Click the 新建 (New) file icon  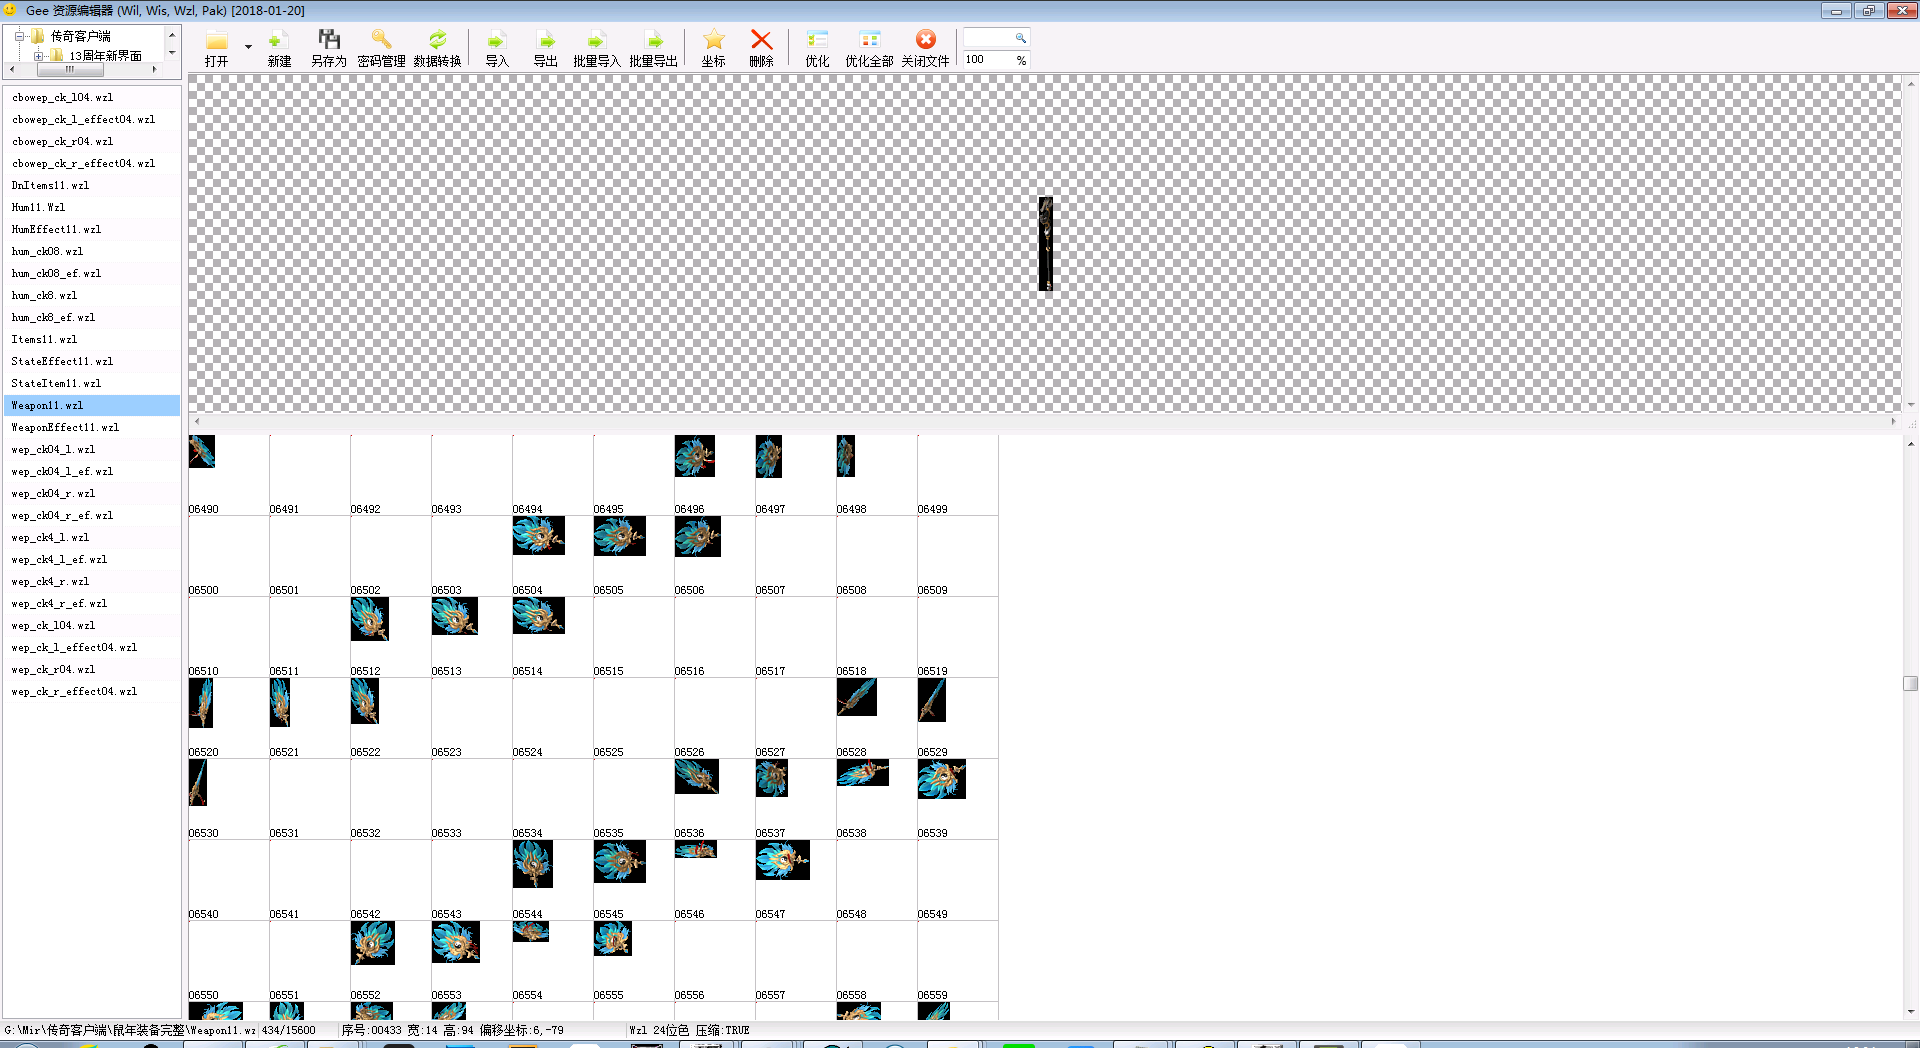pyautogui.click(x=279, y=41)
